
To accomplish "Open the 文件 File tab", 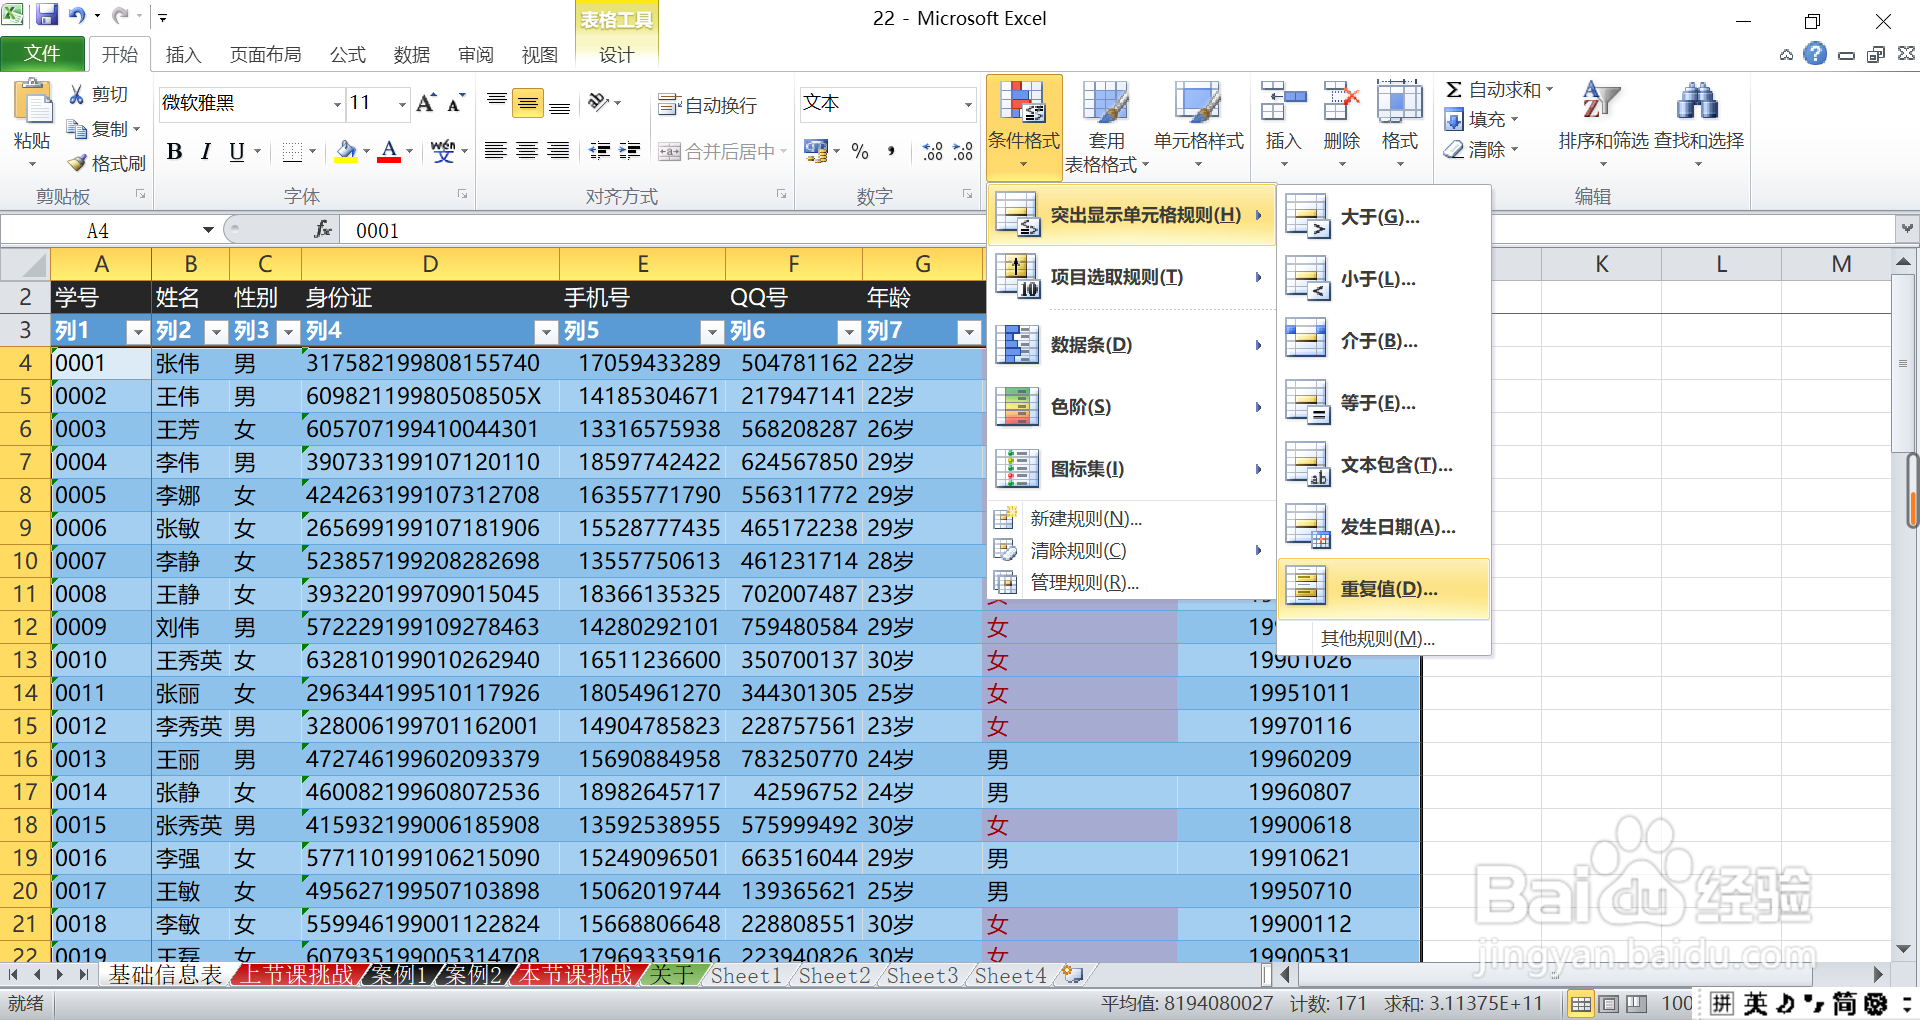I will pos(42,53).
